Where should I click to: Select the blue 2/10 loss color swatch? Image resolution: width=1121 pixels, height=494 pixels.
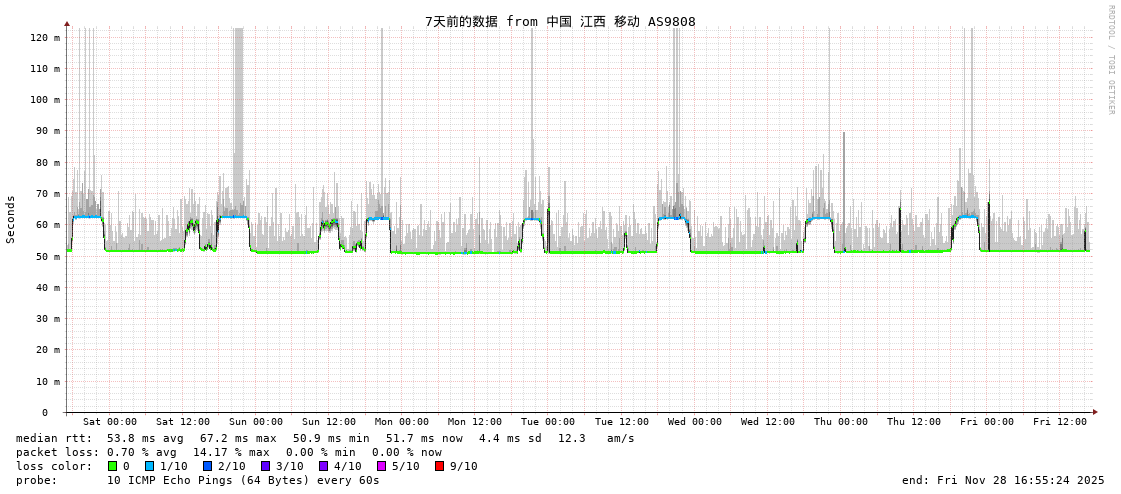pyautogui.click(x=207, y=466)
